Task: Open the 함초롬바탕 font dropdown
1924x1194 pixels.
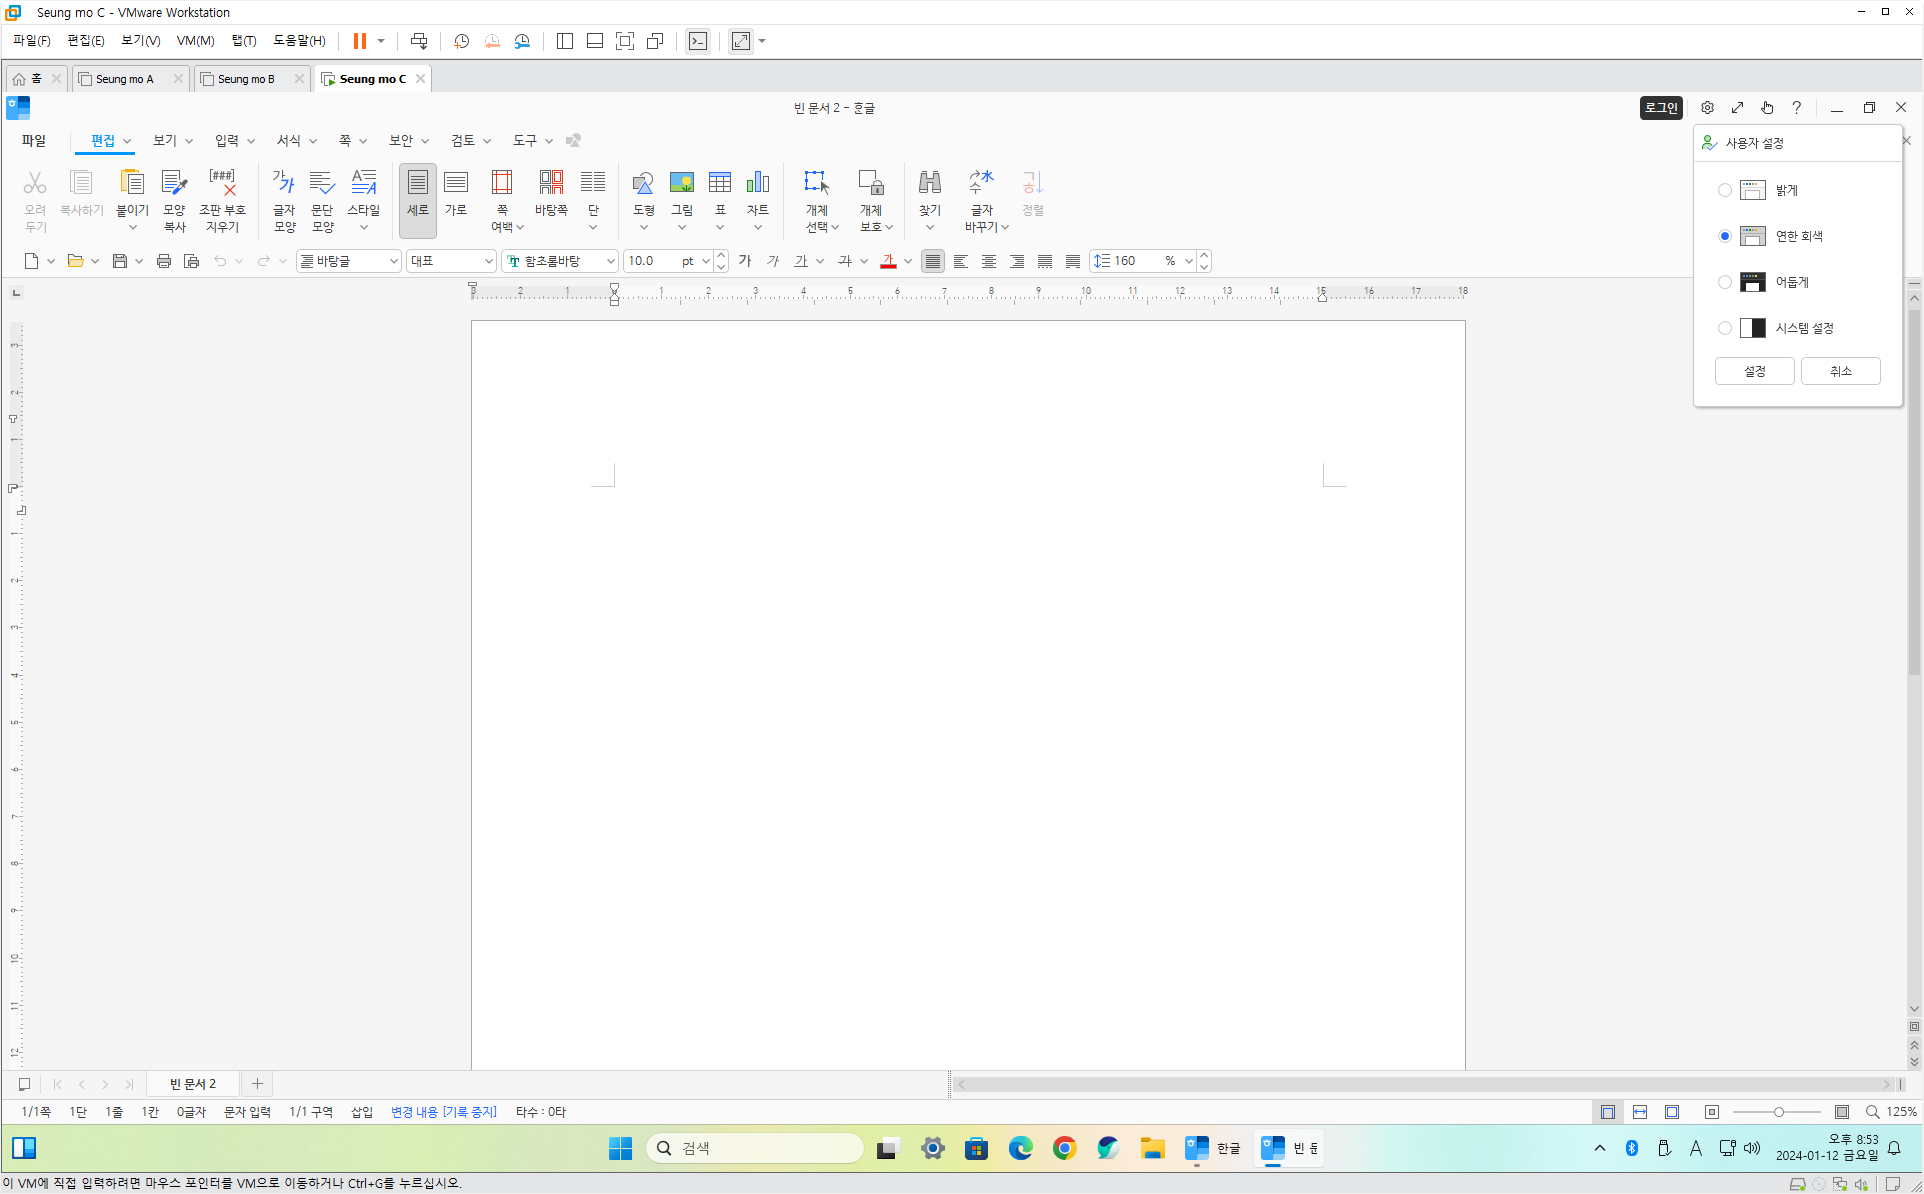Action: point(610,261)
